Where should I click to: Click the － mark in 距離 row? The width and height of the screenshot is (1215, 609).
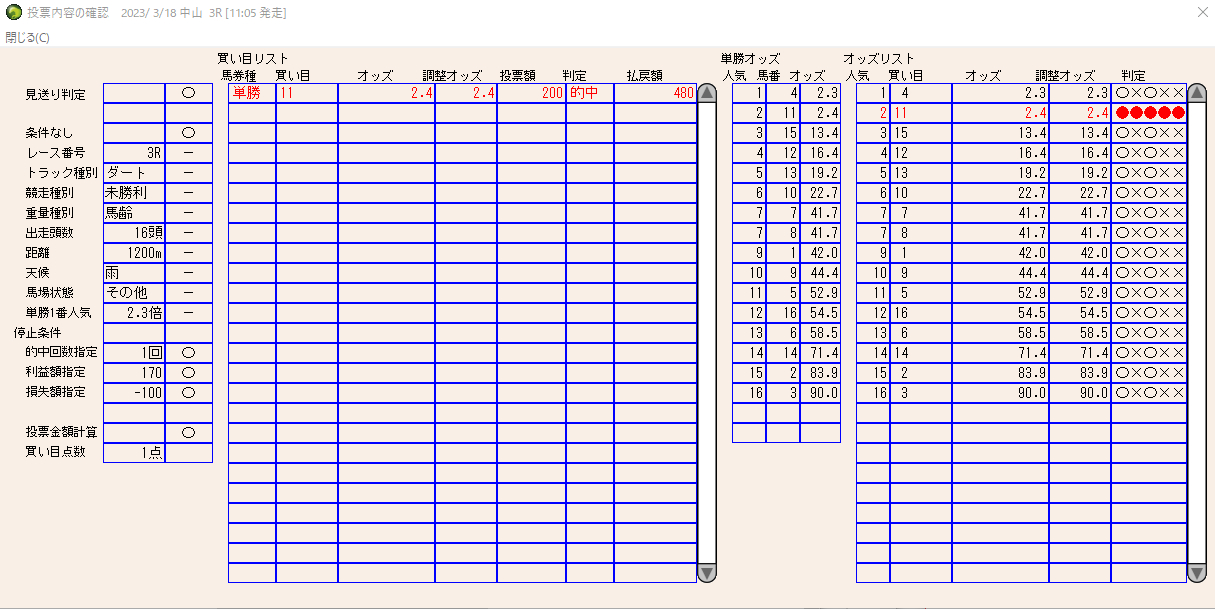(x=188, y=253)
